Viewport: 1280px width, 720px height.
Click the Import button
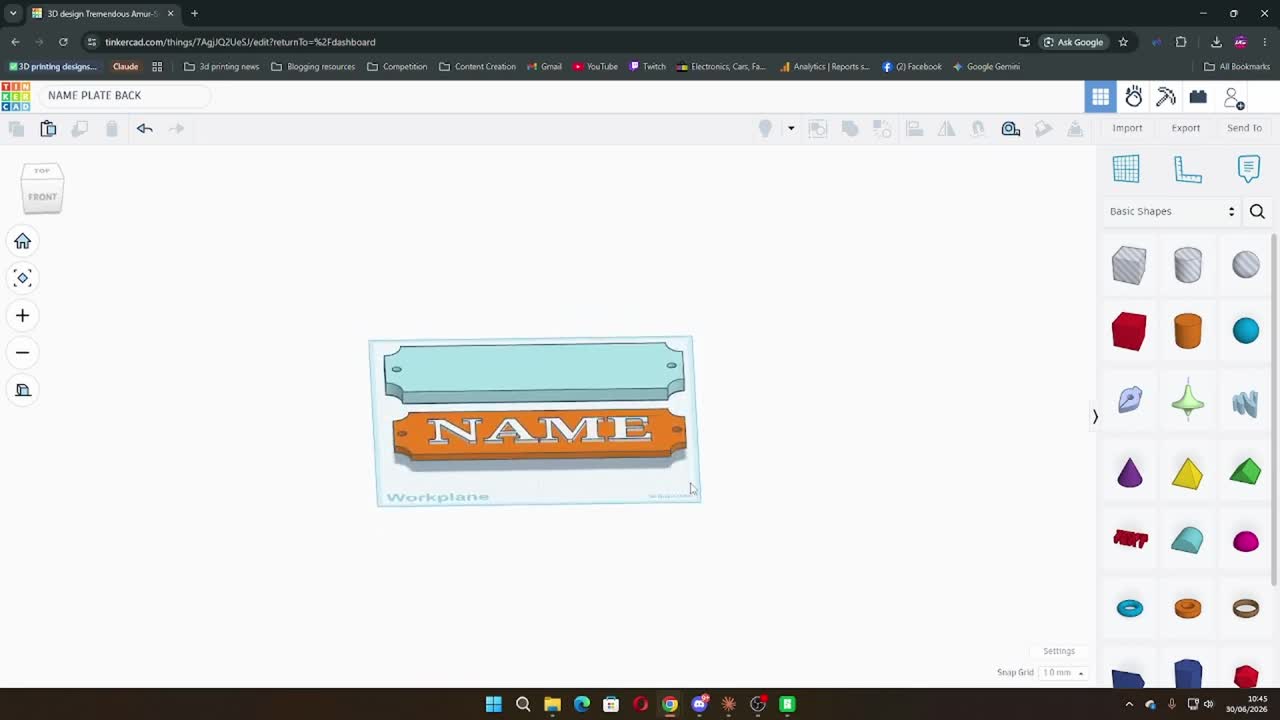click(1127, 128)
